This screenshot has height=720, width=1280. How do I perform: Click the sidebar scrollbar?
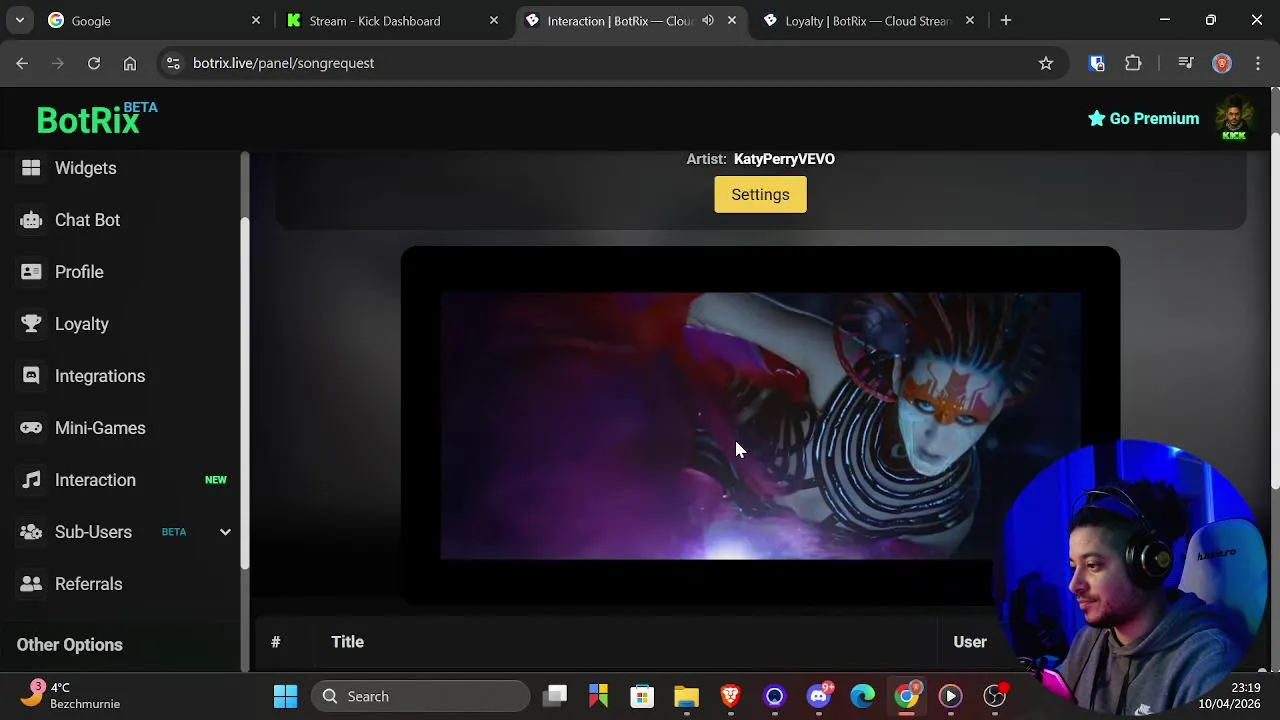[245, 392]
